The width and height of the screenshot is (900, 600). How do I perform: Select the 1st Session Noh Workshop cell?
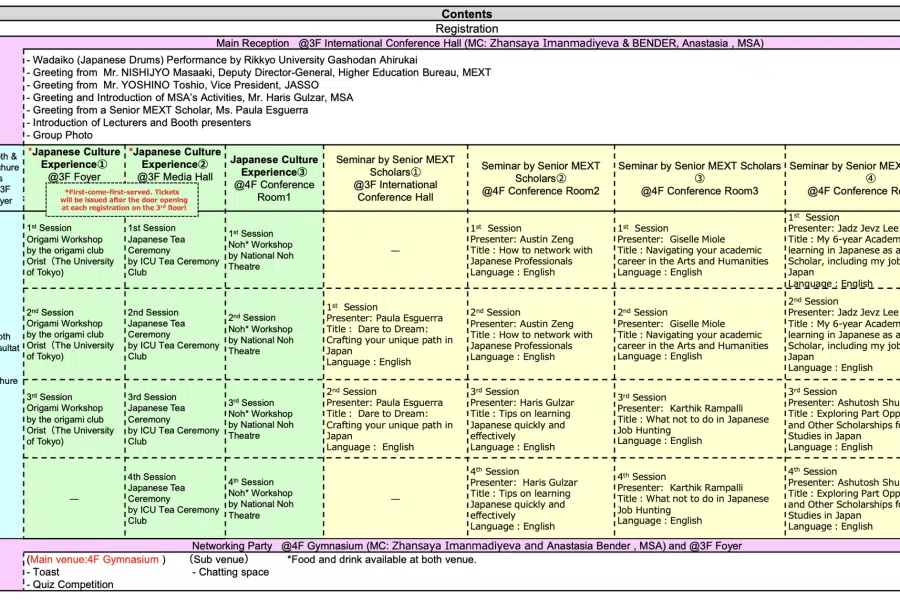tap(274, 250)
